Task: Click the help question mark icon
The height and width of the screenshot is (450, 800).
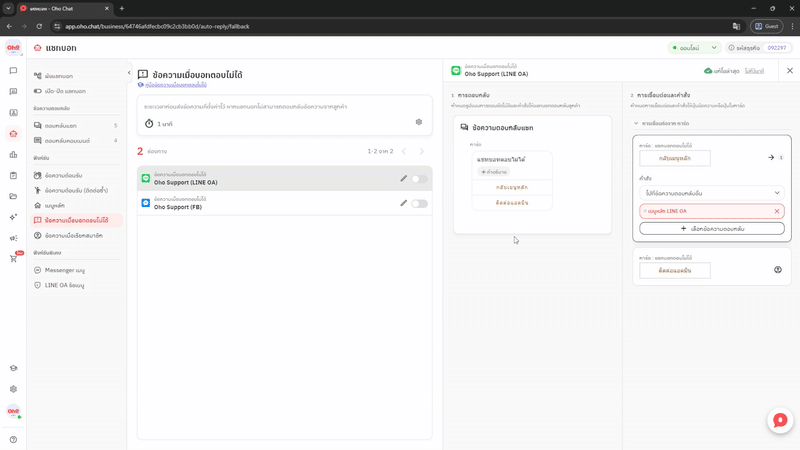Action: point(13,439)
